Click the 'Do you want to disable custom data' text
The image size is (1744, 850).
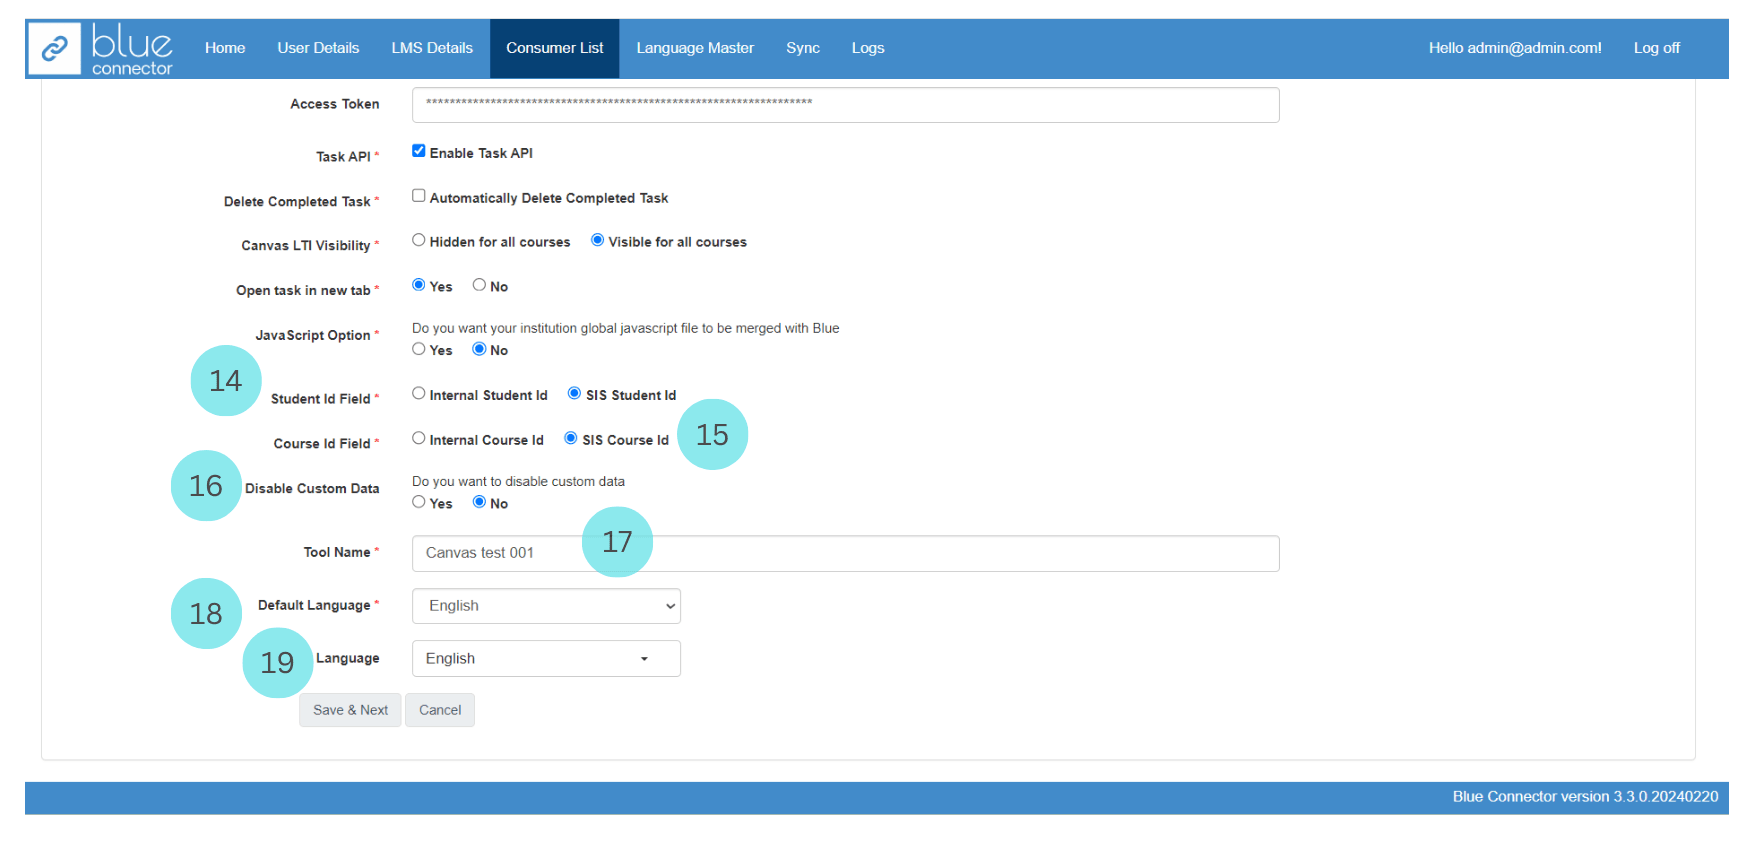coord(518,481)
